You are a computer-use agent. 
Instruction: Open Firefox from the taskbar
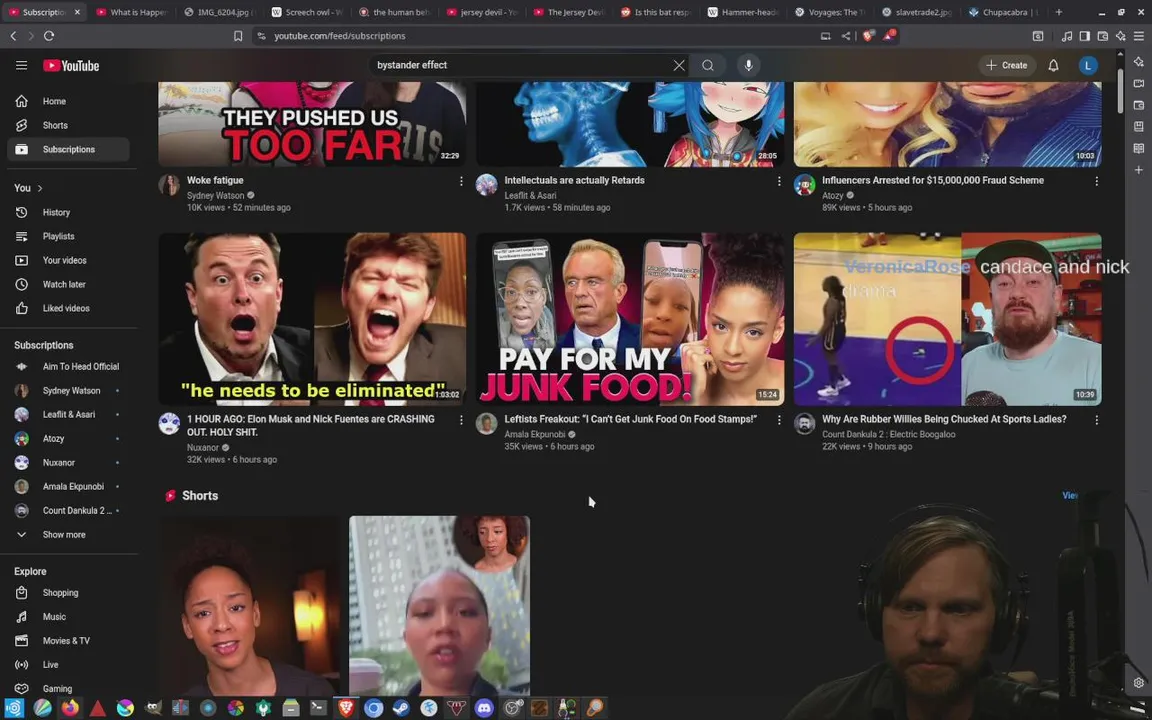pos(70,708)
